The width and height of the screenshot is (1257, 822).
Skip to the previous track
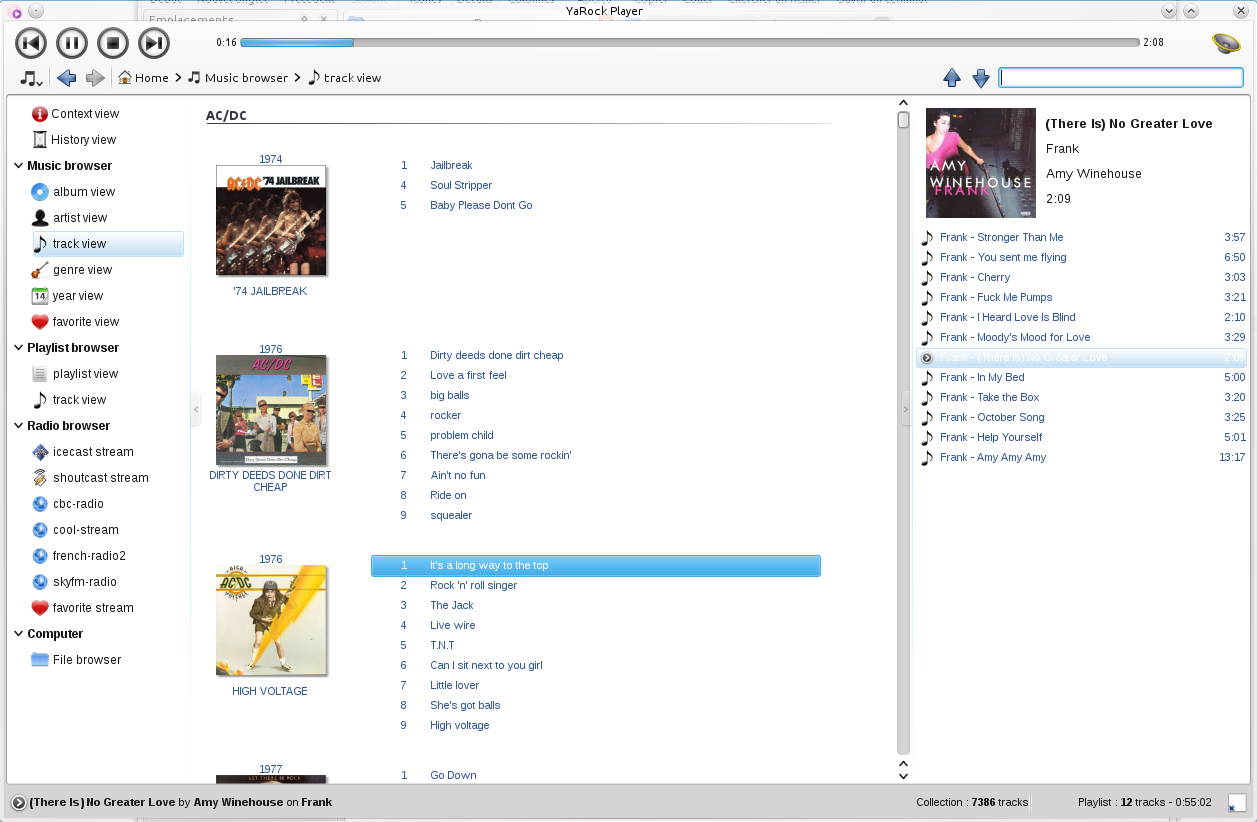coord(31,43)
